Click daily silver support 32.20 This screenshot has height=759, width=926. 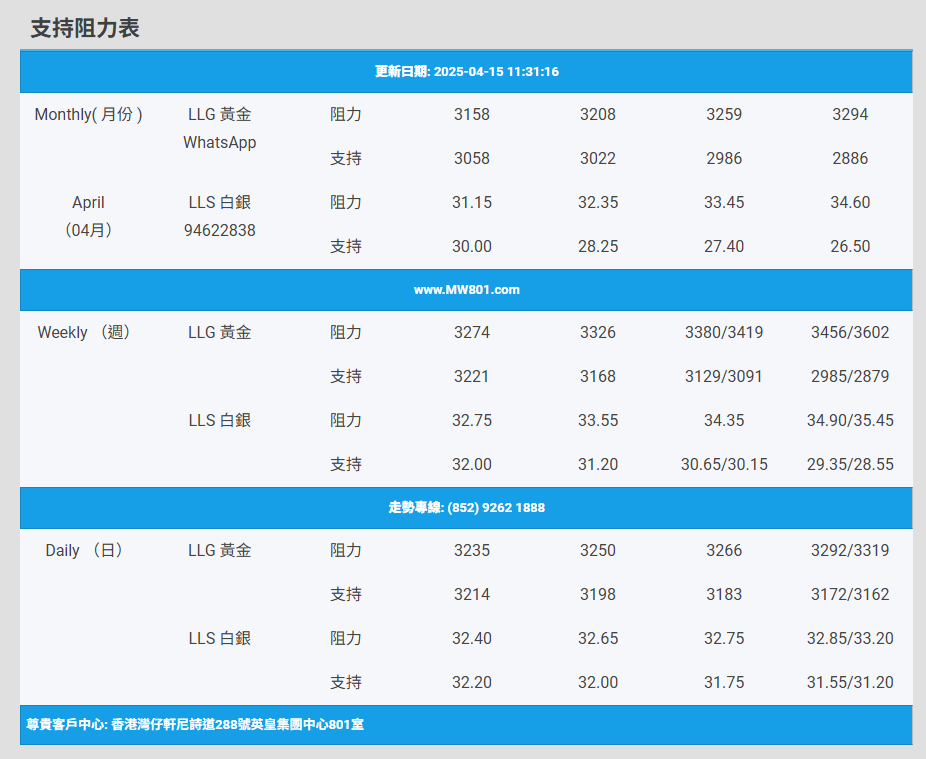pyautogui.click(x=472, y=682)
